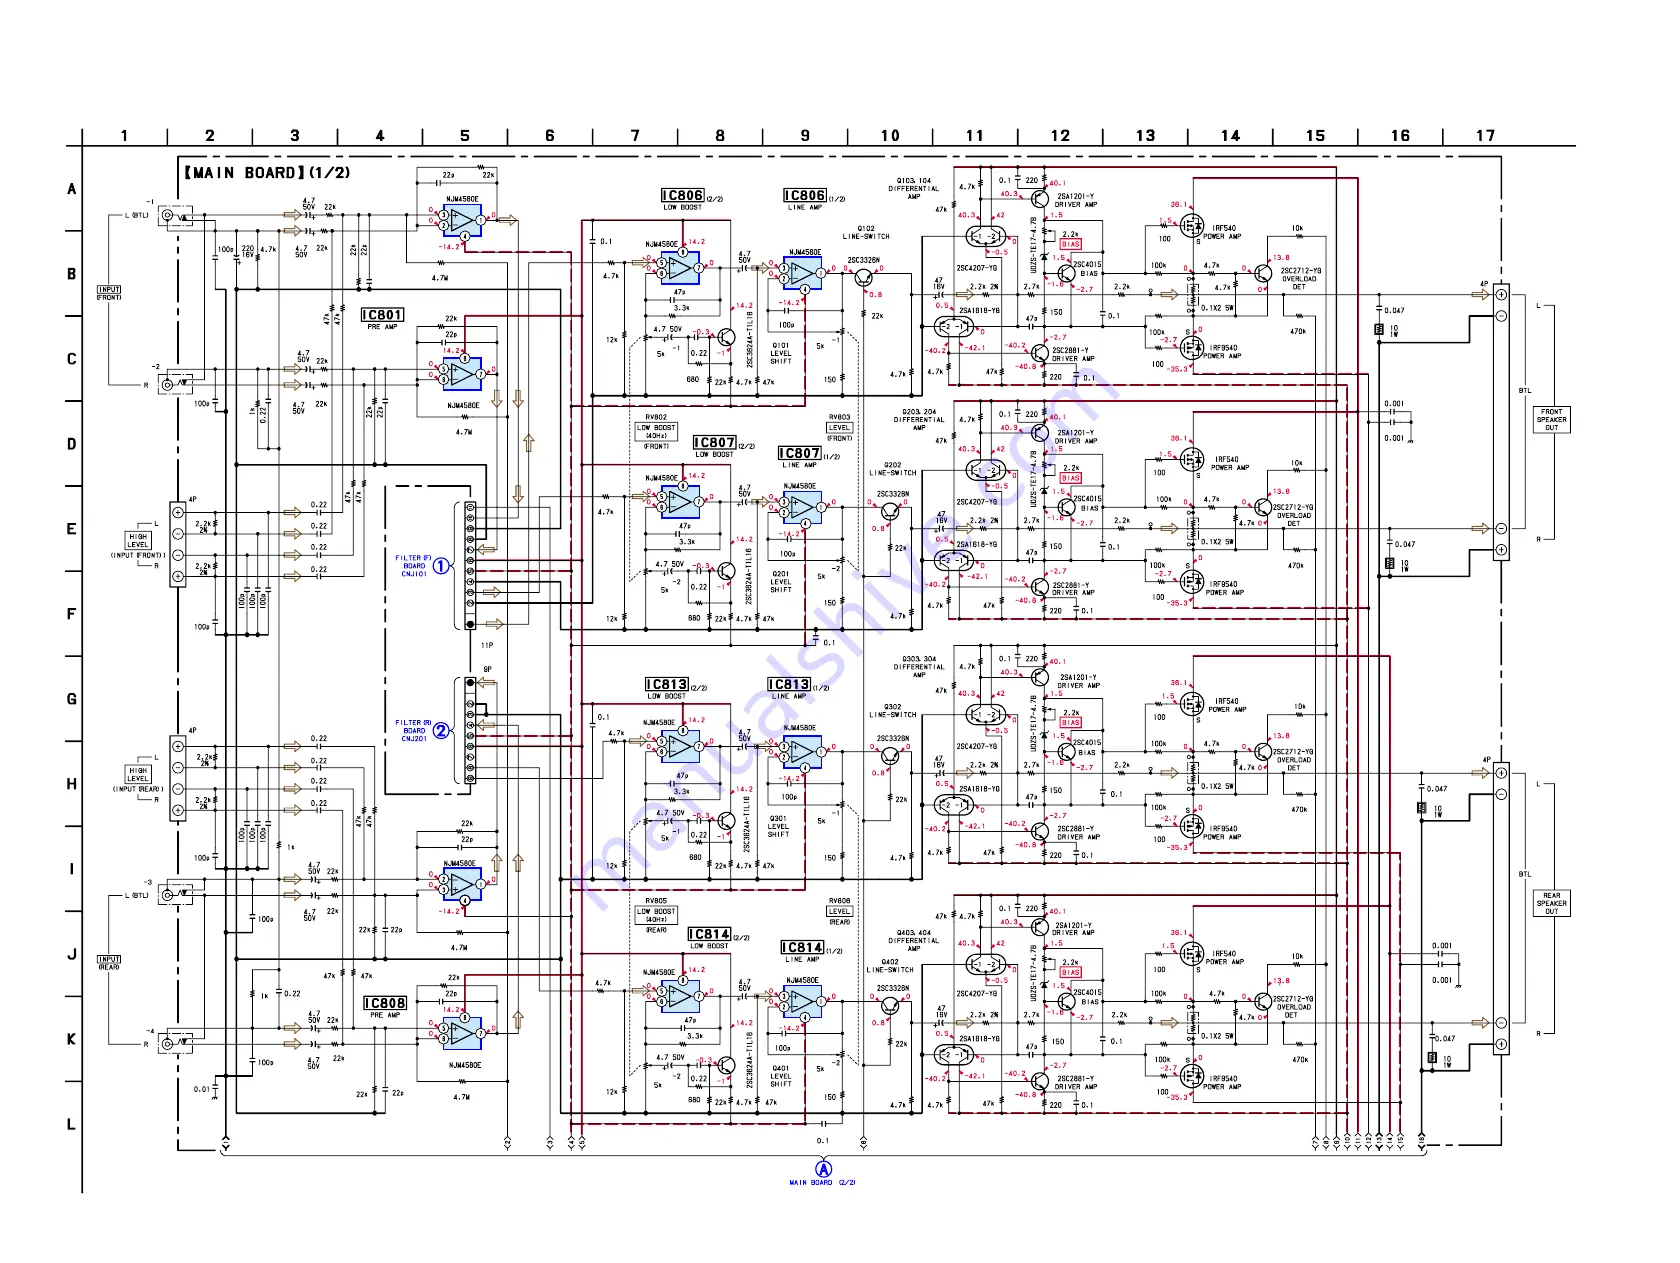Click the circled 2 FILTER (R) BOARD marker
The width and height of the screenshot is (1680, 1263).
click(x=440, y=731)
